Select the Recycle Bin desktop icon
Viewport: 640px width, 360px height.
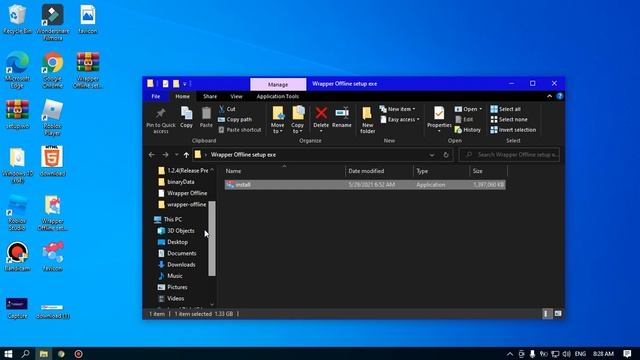[17, 19]
